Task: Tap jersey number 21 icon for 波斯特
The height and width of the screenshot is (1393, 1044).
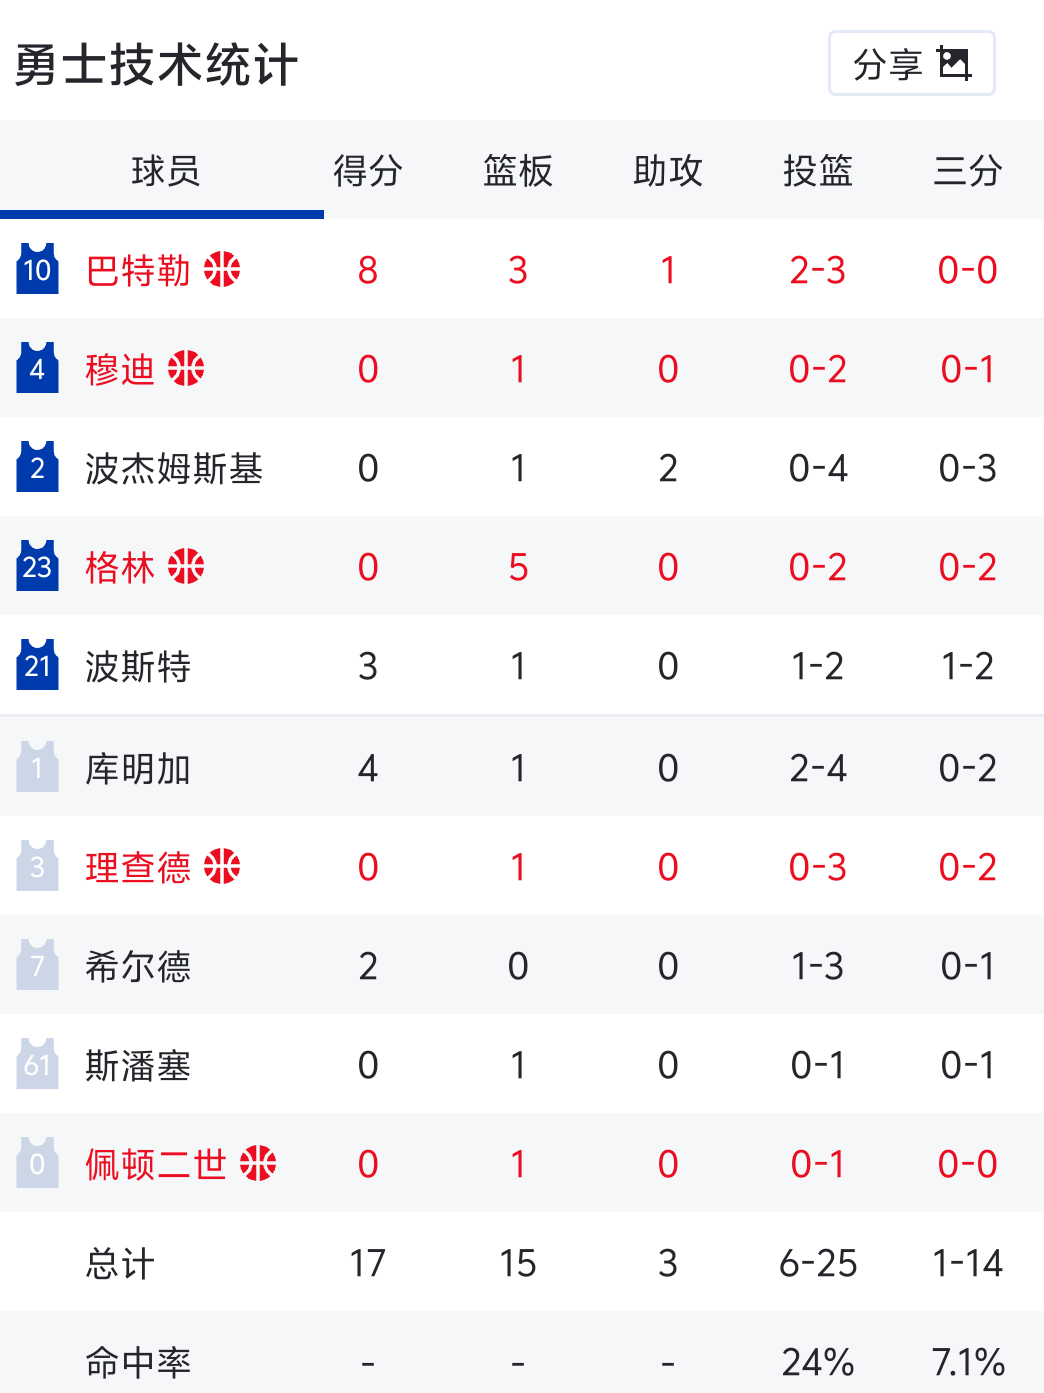Action: [x=37, y=664]
